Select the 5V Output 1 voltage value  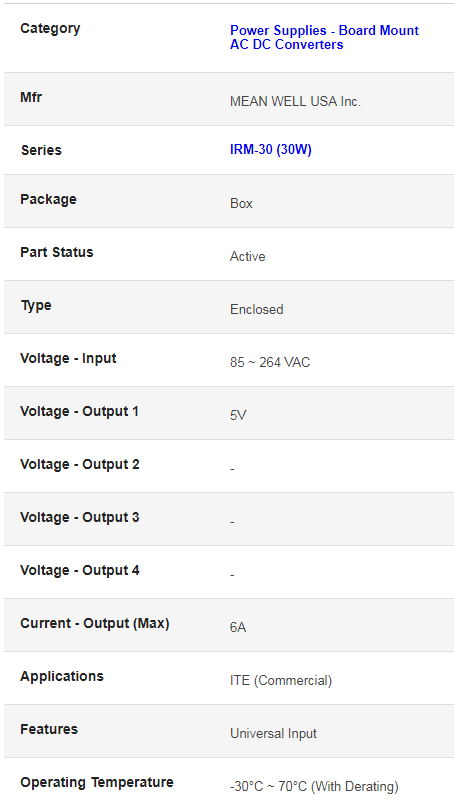tap(238, 416)
